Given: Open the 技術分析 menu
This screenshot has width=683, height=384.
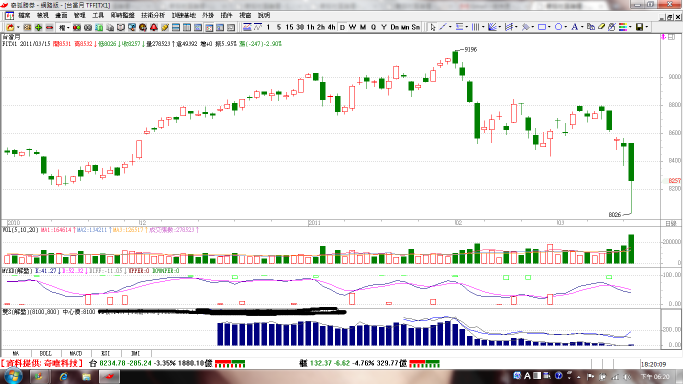Looking at the screenshot, I should point(153,15).
